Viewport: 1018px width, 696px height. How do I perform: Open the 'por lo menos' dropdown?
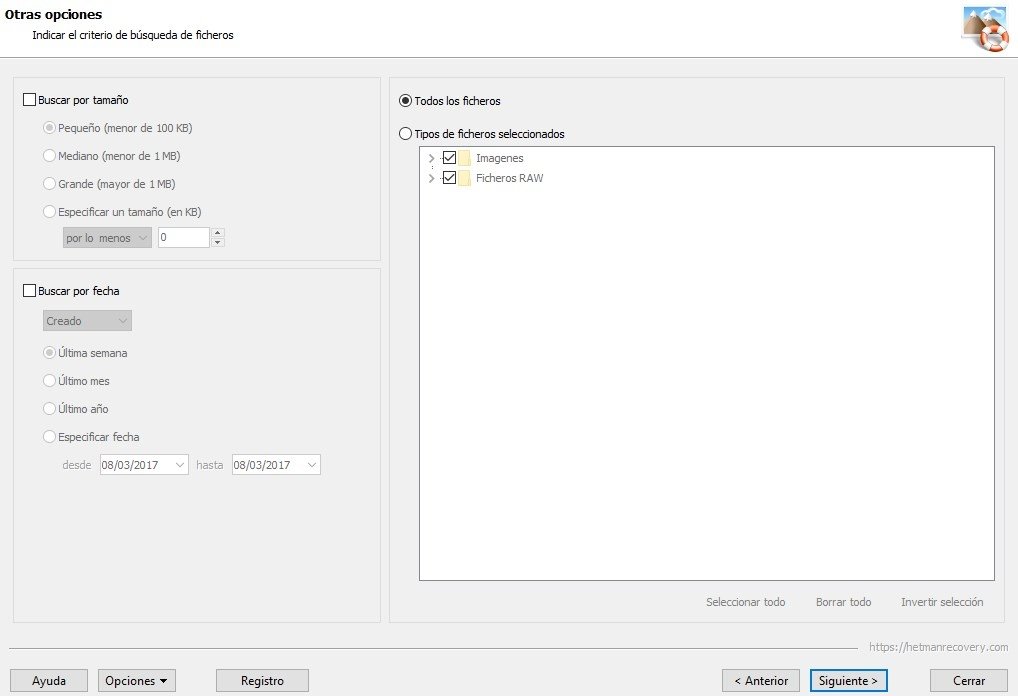click(107, 238)
